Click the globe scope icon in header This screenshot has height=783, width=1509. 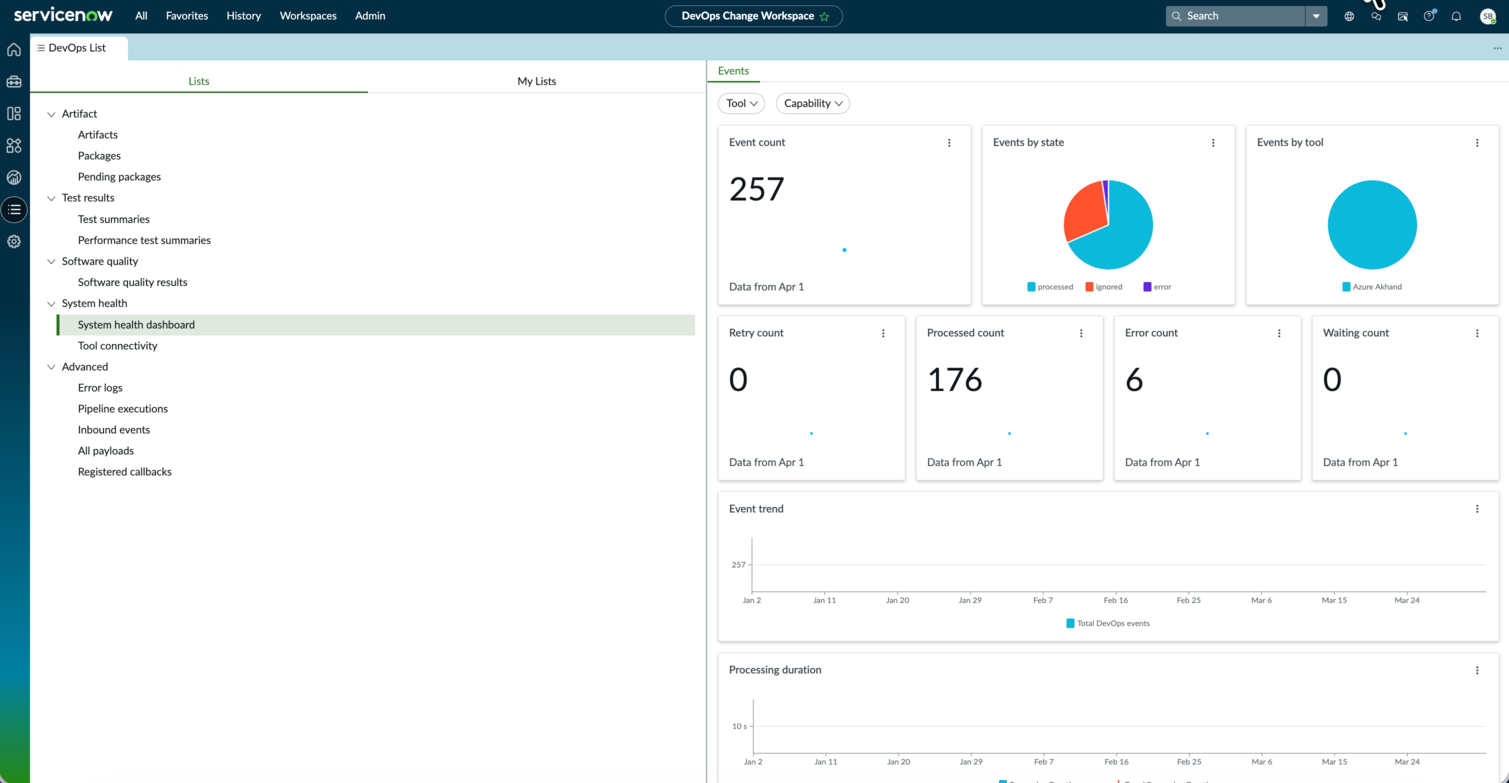point(1349,16)
